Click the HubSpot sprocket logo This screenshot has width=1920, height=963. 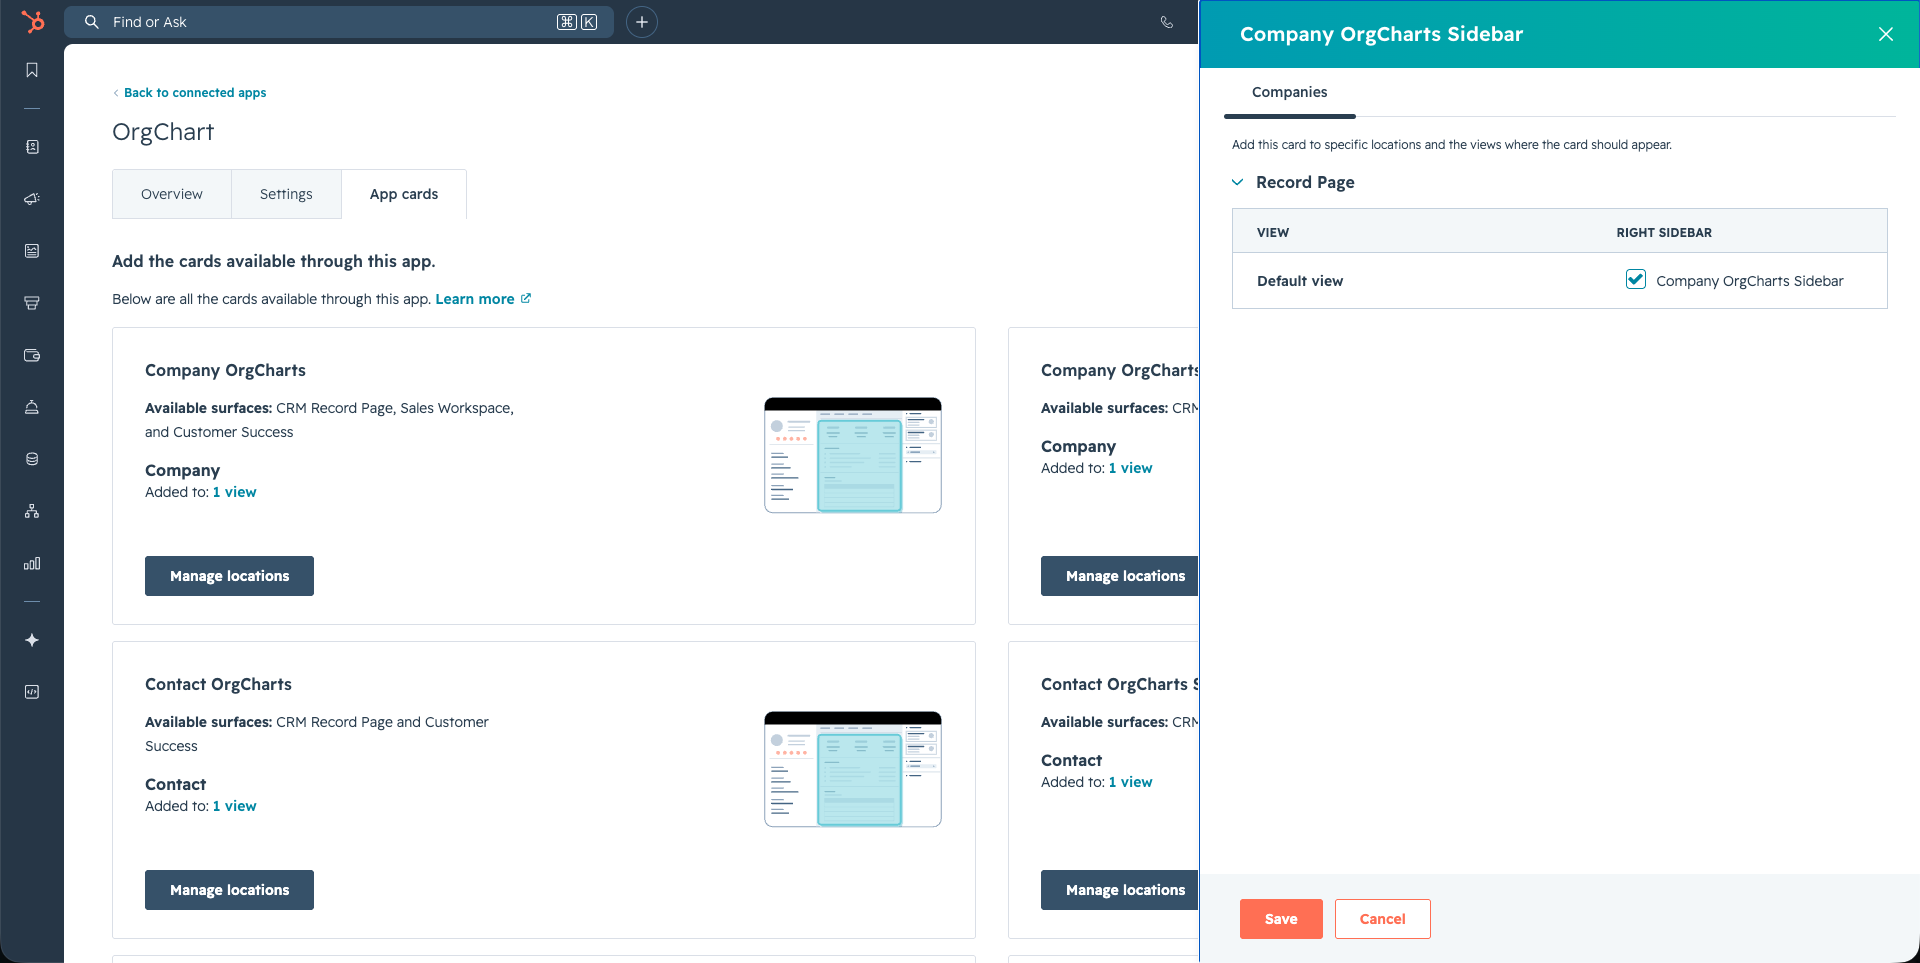pyautogui.click(x=33, y=21)
